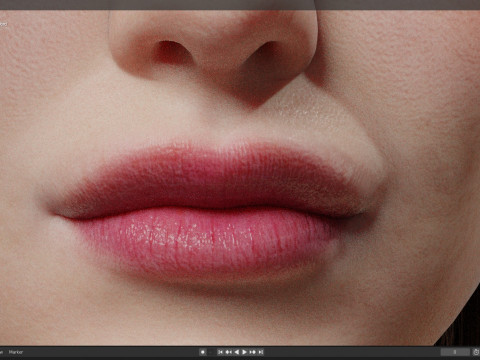Toggle the auto keying record button
The width and height of the screenshot is (480, 360).
tap(203, 352)
